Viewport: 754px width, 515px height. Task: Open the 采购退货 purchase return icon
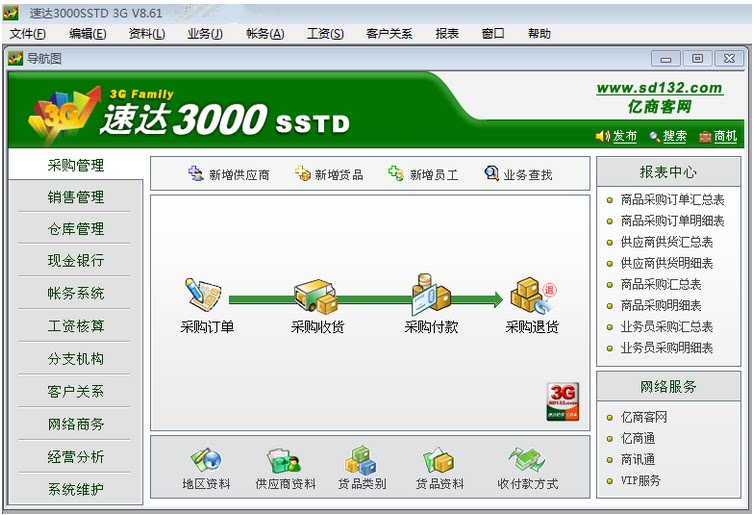533,295
